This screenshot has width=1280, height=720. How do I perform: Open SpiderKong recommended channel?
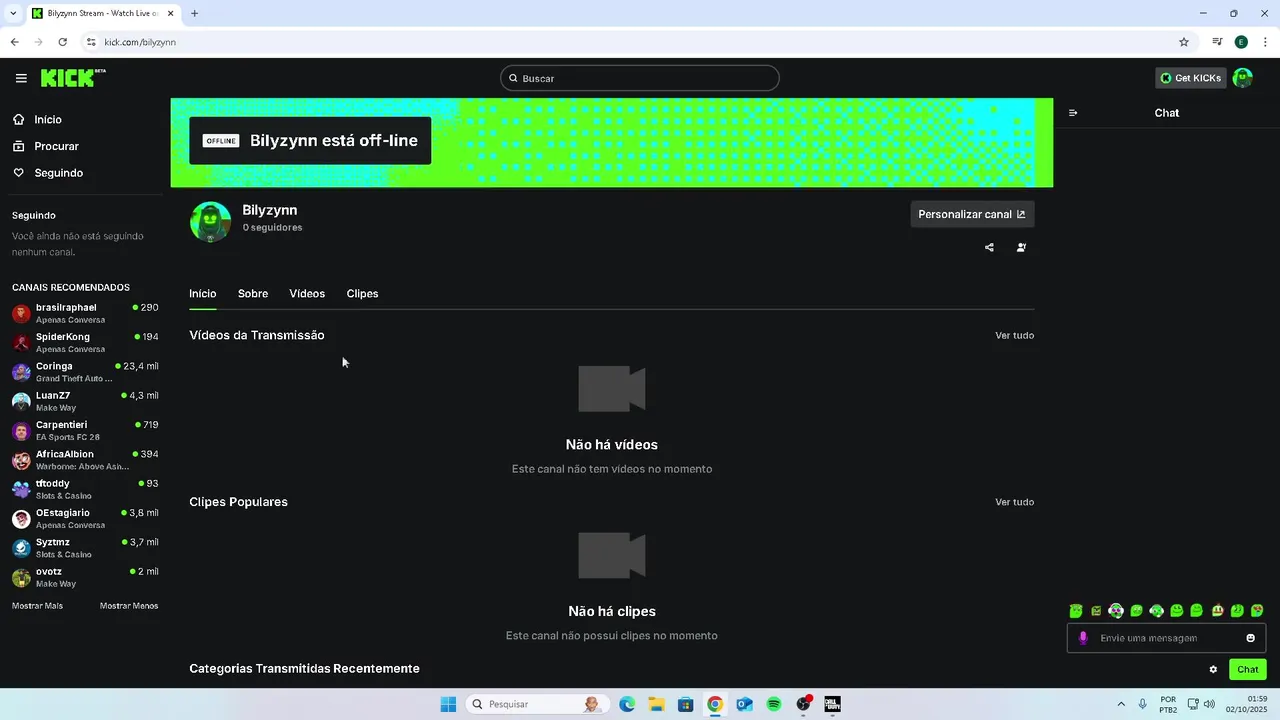pos(85,343)
